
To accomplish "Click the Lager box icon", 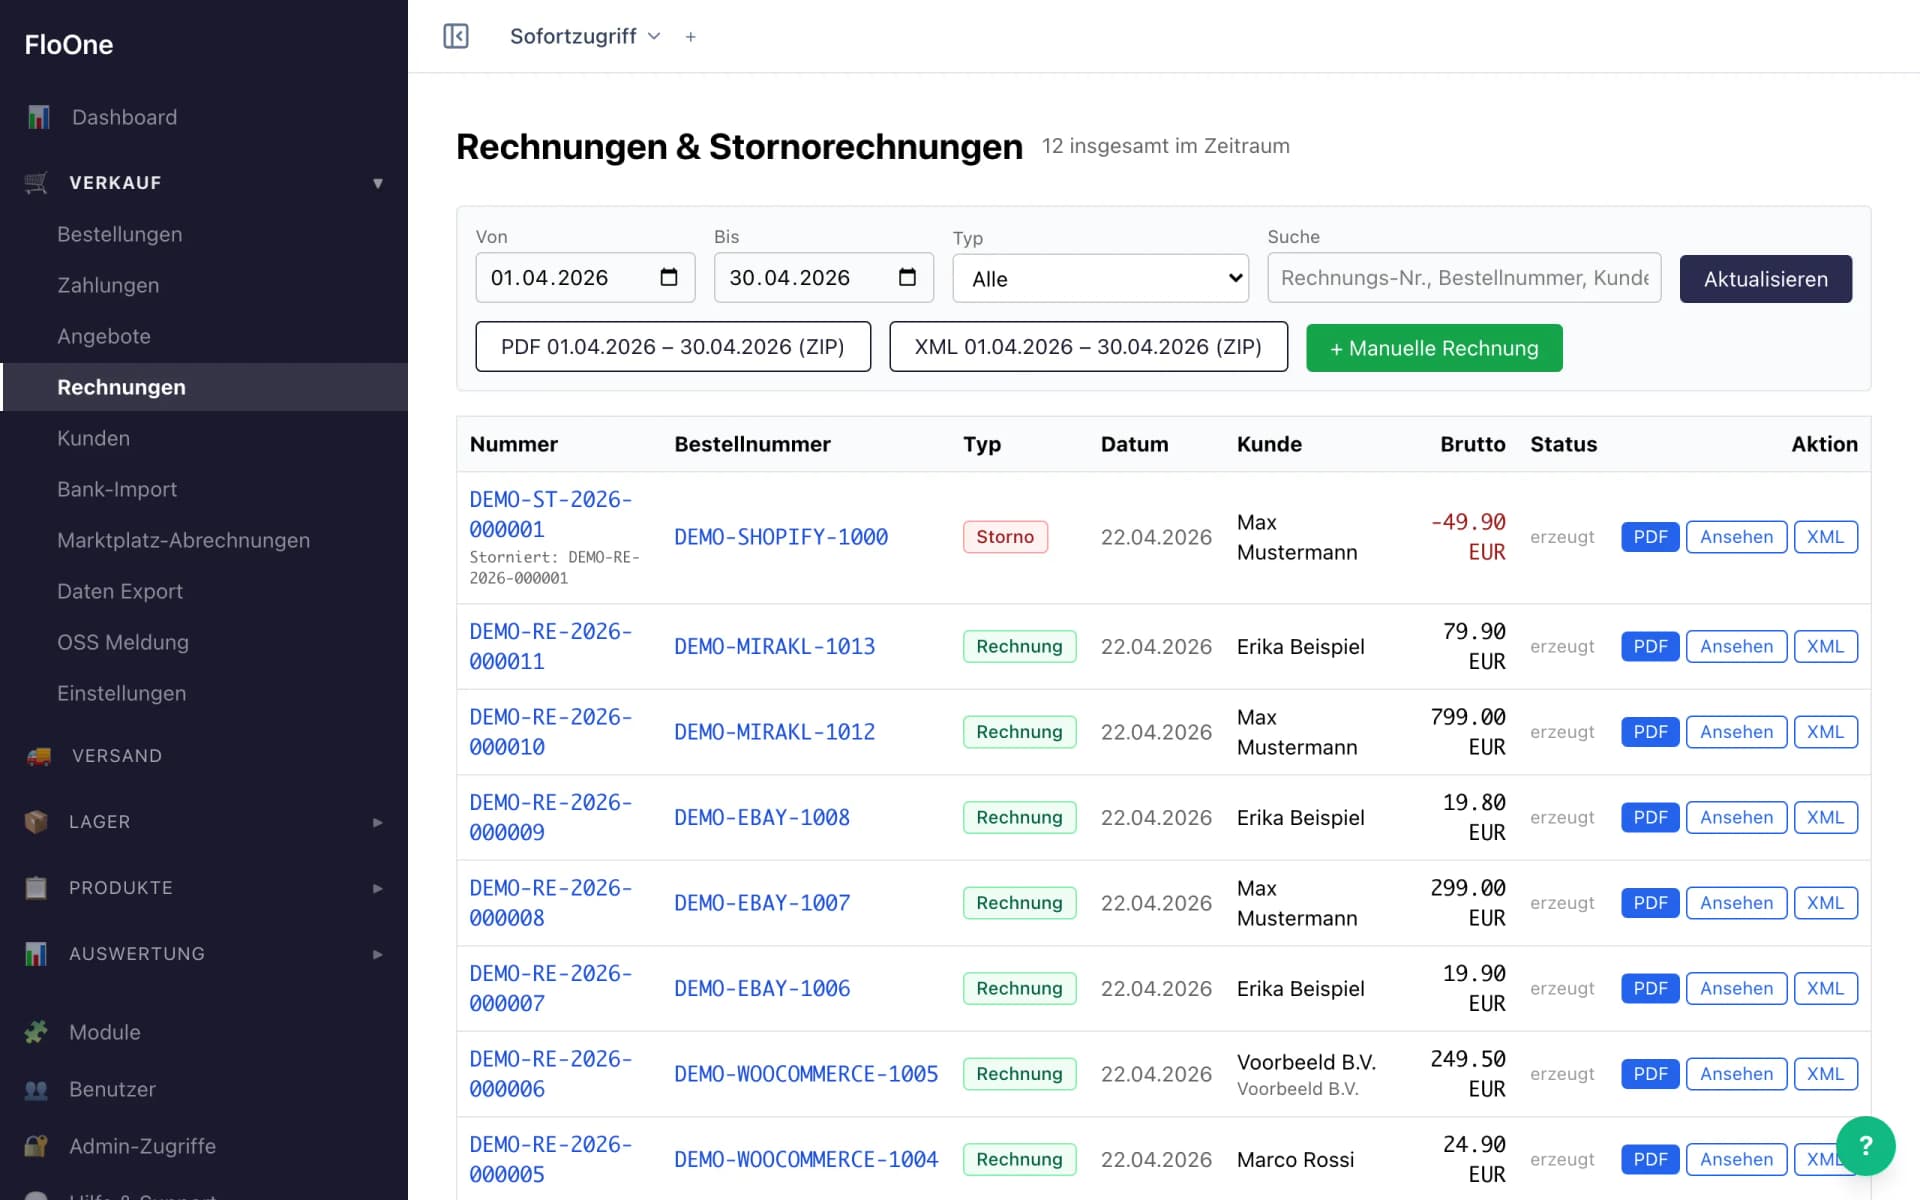I will coord(36,822).
